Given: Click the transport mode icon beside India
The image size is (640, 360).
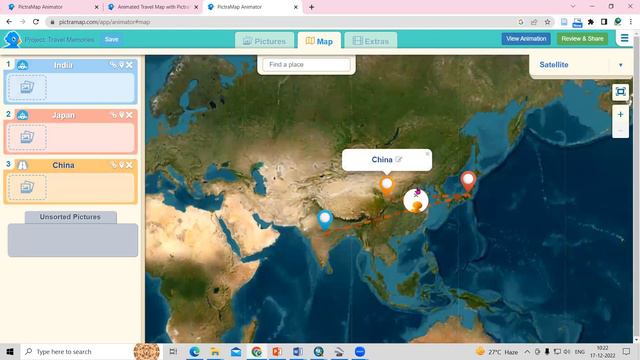Looking at the screenshot, I should [22, 65].
